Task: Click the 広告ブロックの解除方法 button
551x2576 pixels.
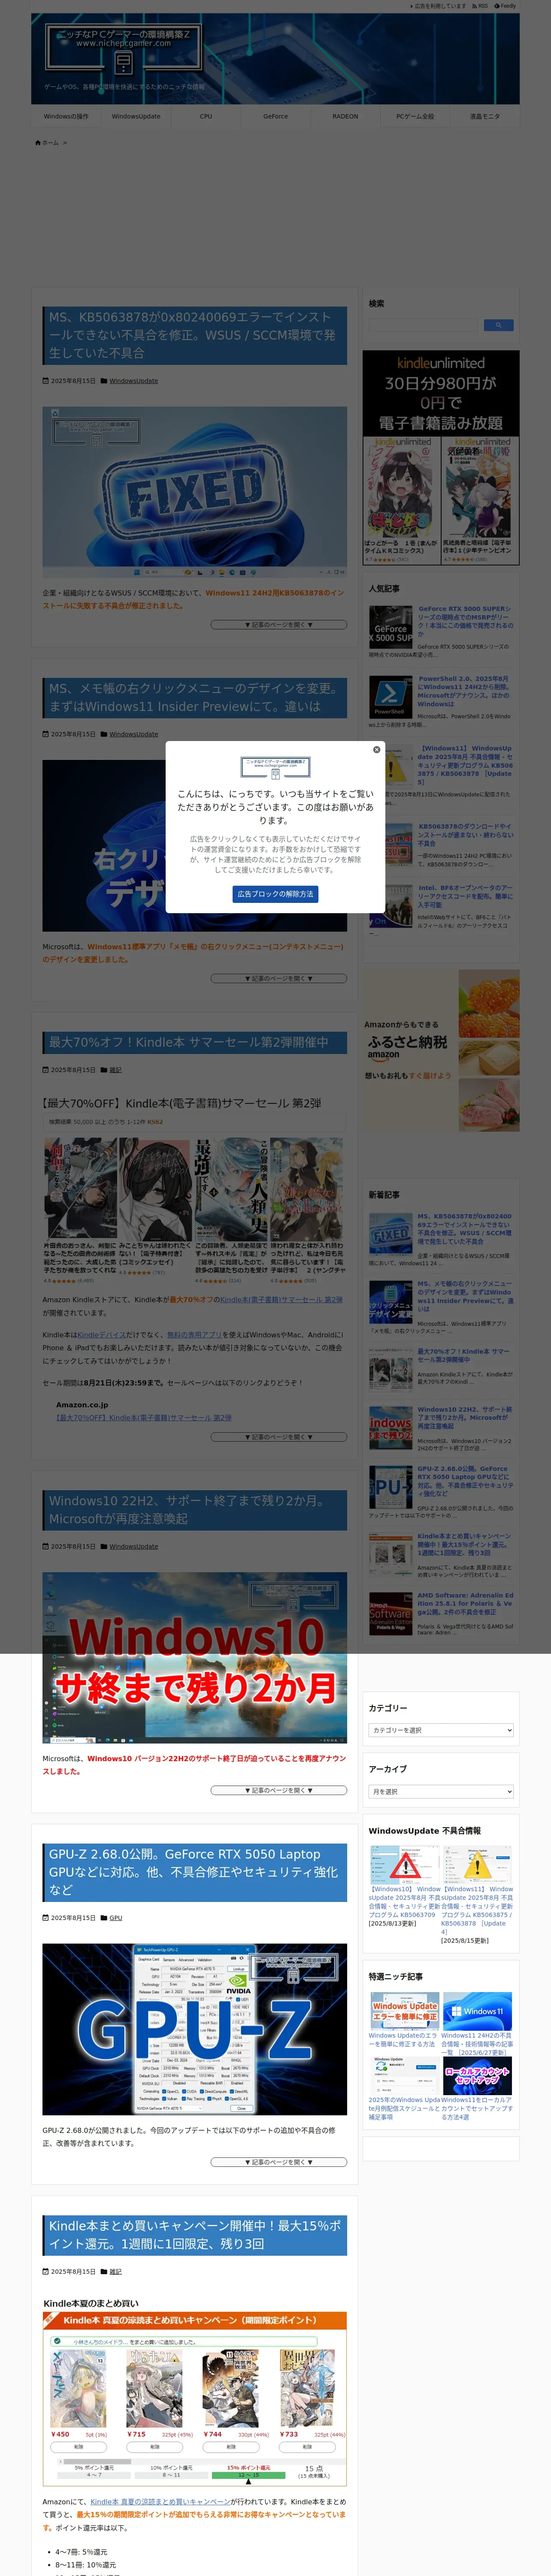Action: [275, 894]
